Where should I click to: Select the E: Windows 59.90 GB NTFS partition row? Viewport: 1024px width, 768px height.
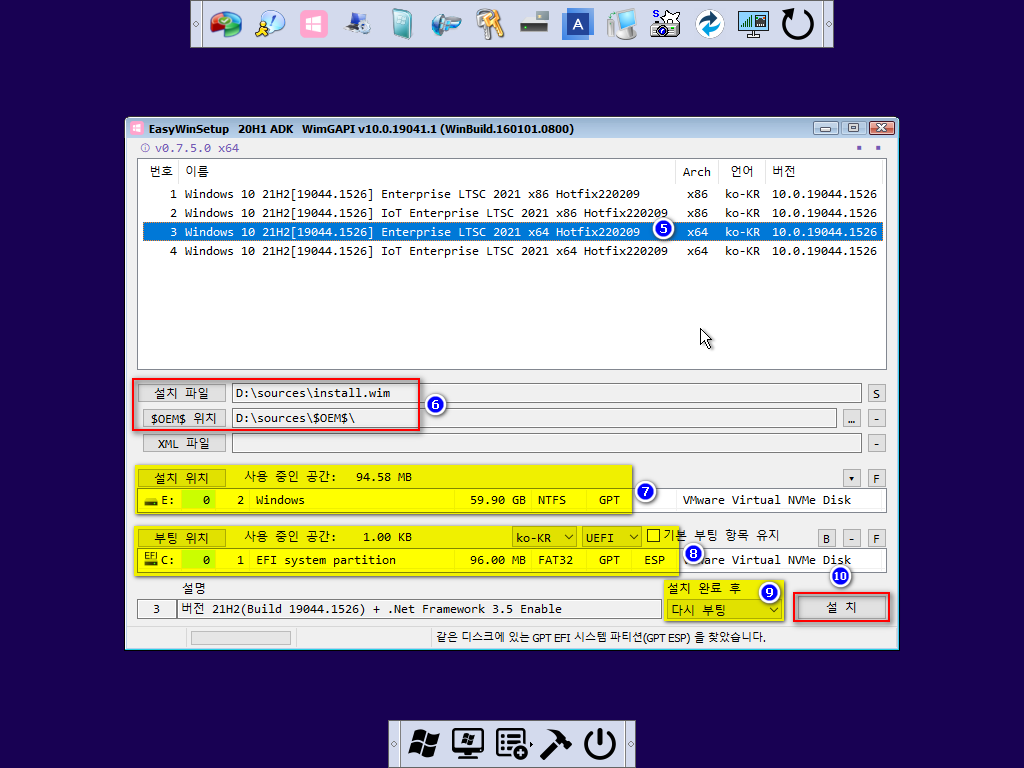point(511,500)
